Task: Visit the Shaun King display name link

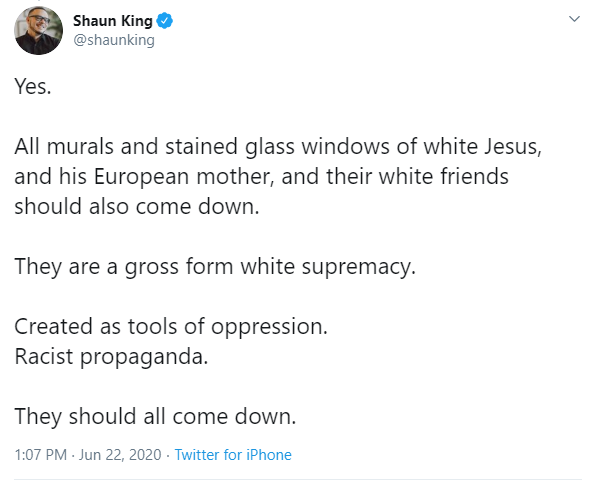Action: (x=113, y=21)
